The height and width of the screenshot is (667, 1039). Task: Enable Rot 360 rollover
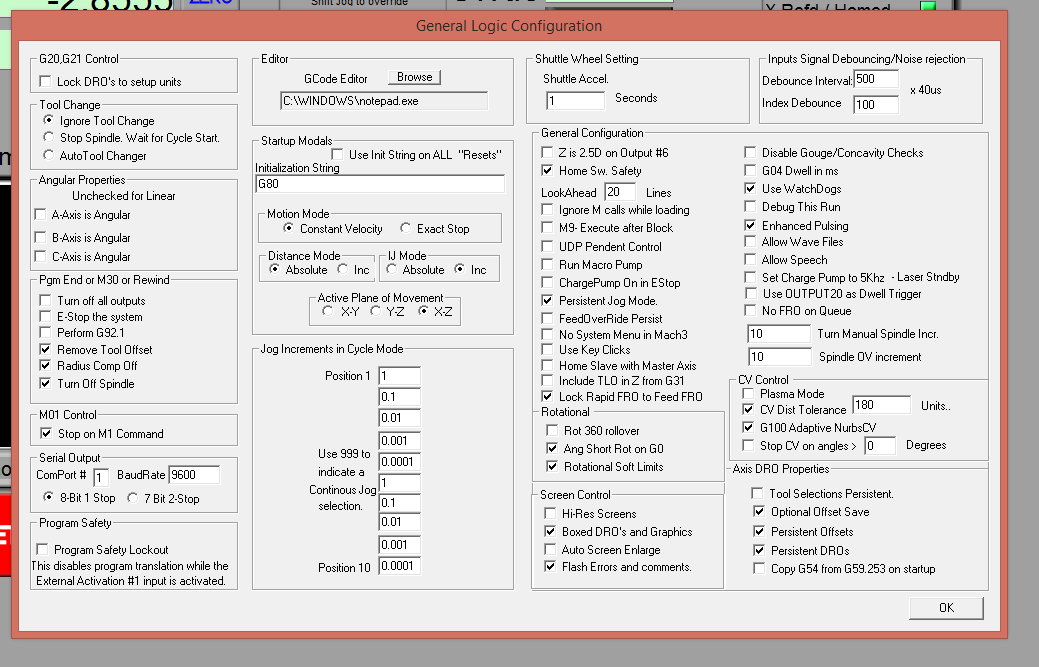point(552,431)
